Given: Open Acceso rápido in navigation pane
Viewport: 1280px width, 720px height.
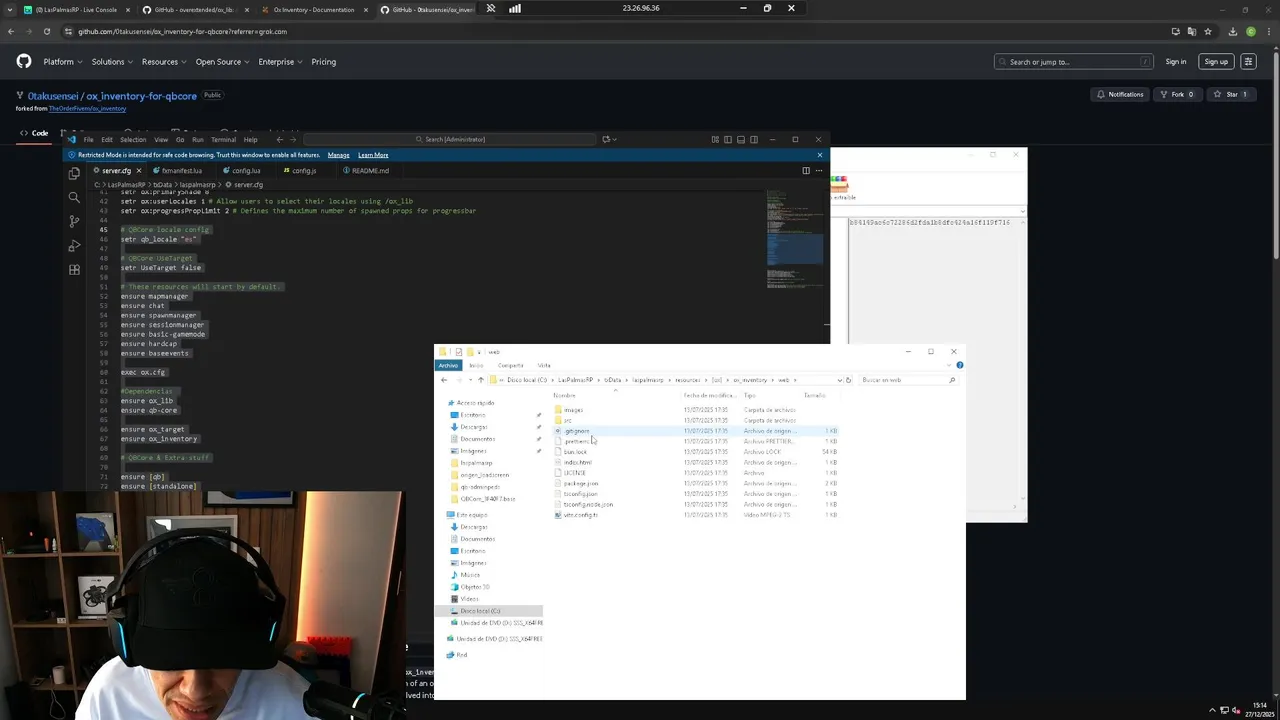Looking at the screenshot, I should pos(475,403).
